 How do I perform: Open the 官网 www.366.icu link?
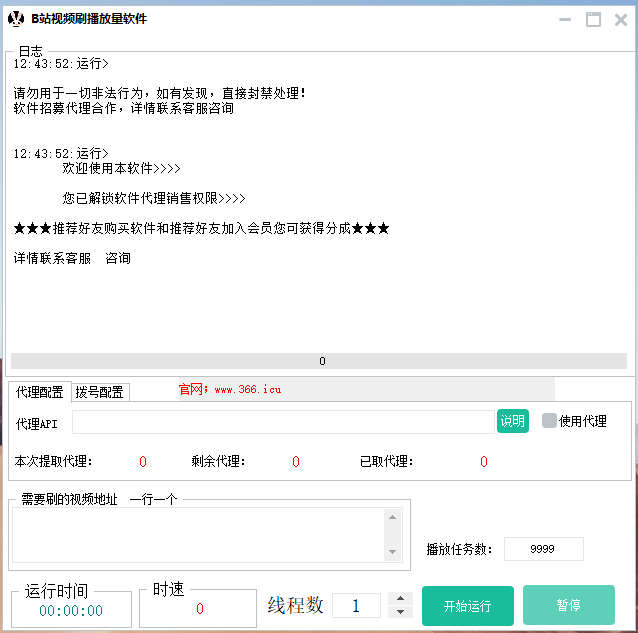230,389
